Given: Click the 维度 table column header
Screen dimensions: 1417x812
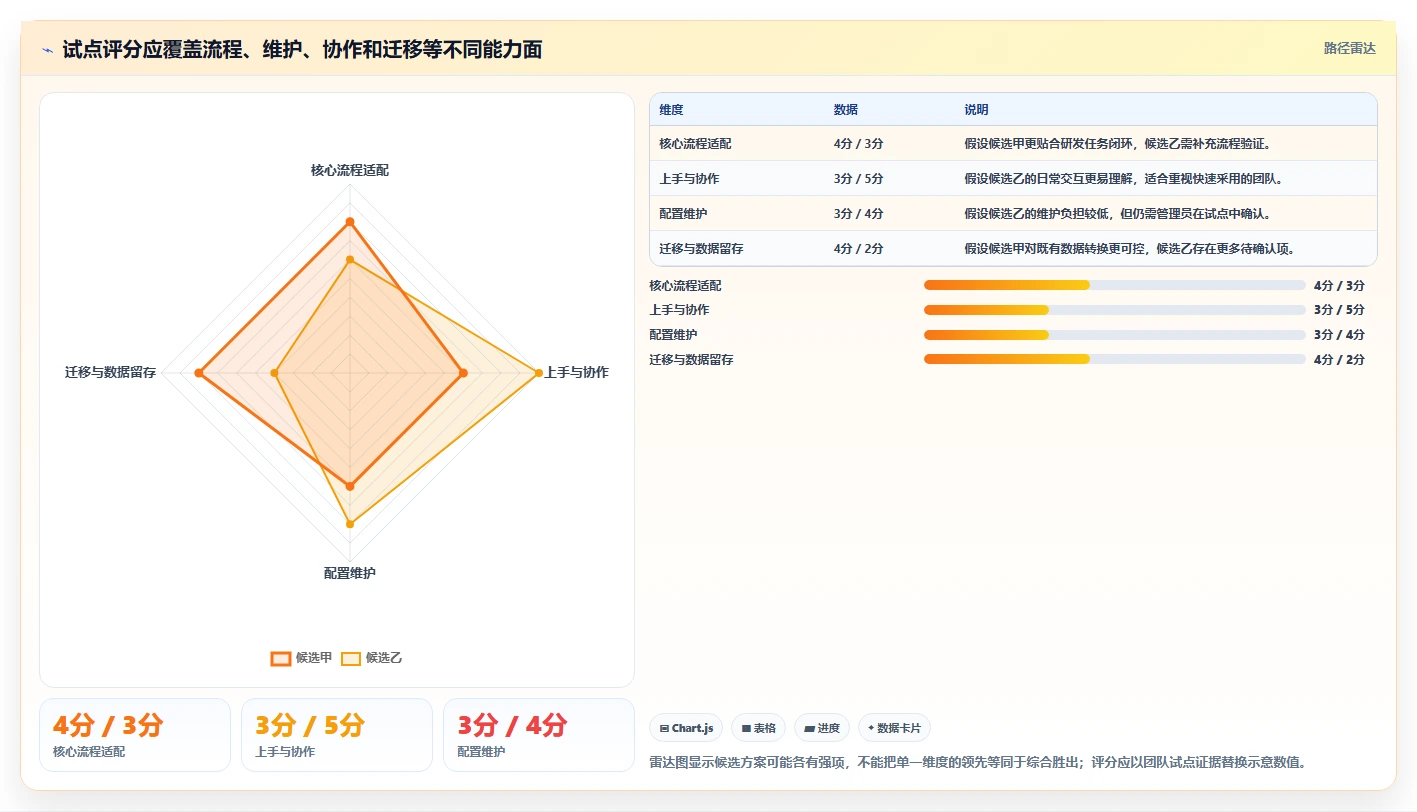Looking at the screenshot, I should click(671, 110).
